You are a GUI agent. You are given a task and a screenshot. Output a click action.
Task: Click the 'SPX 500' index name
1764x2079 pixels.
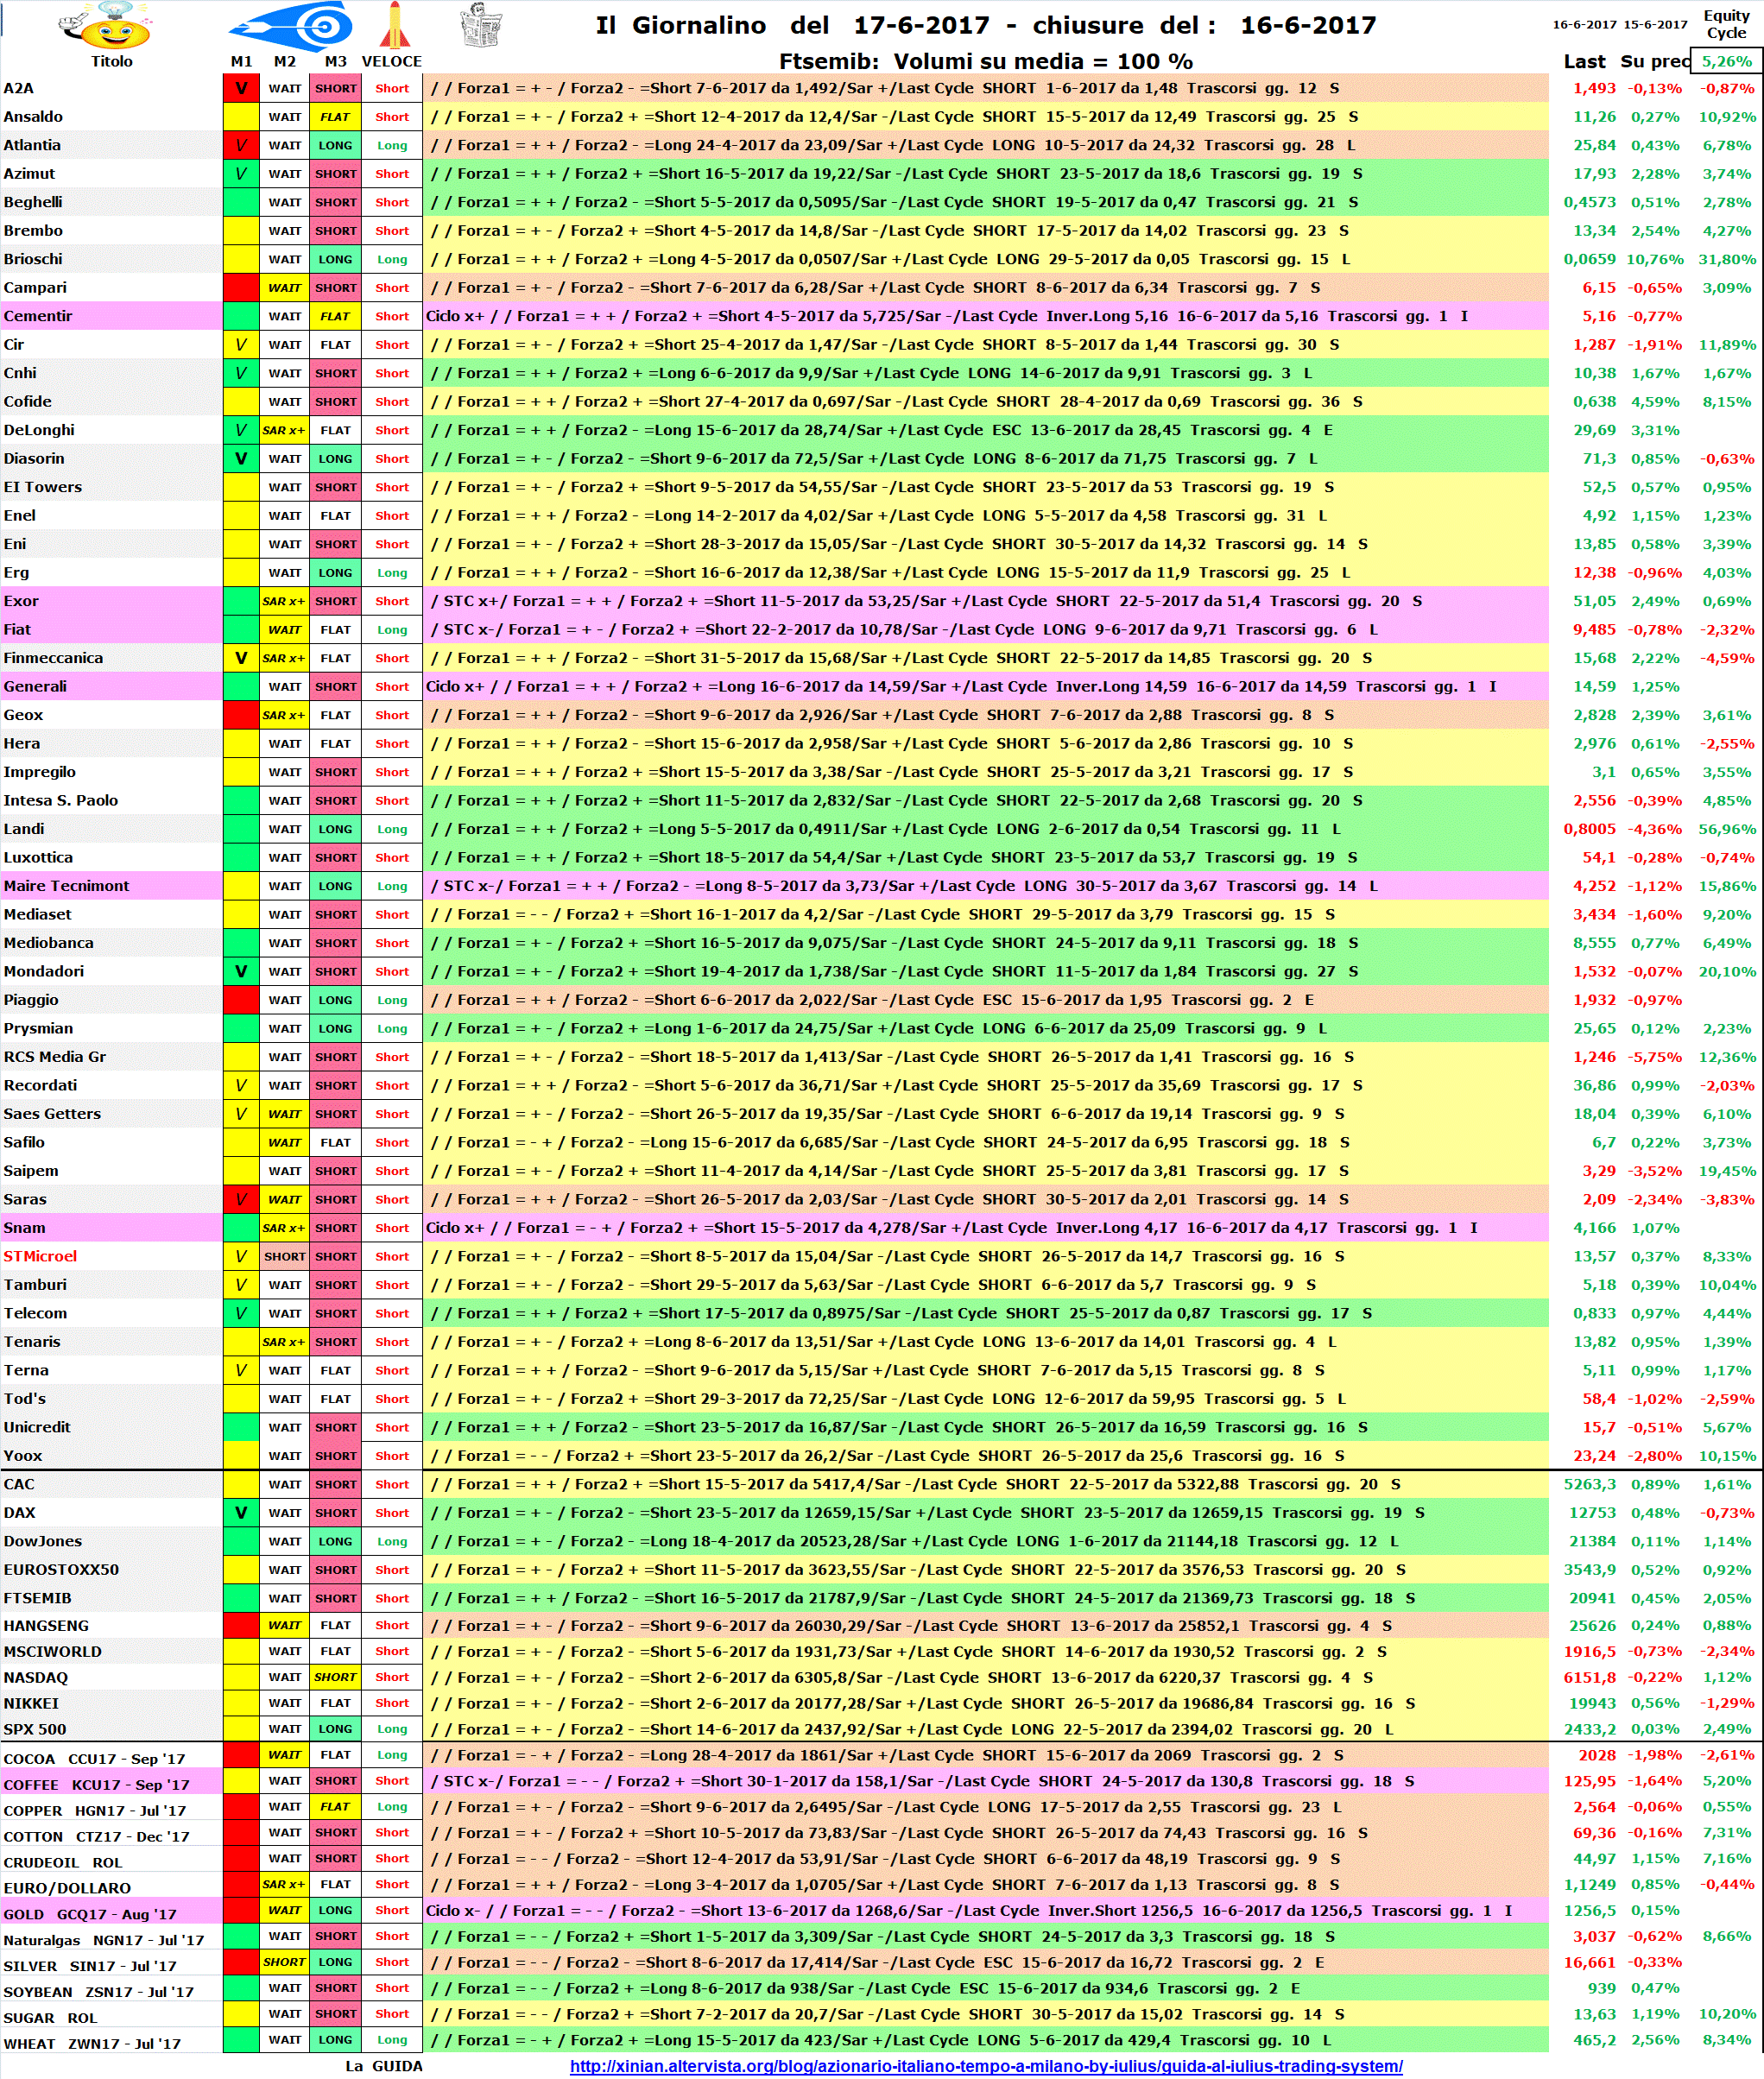(35, 1729)
